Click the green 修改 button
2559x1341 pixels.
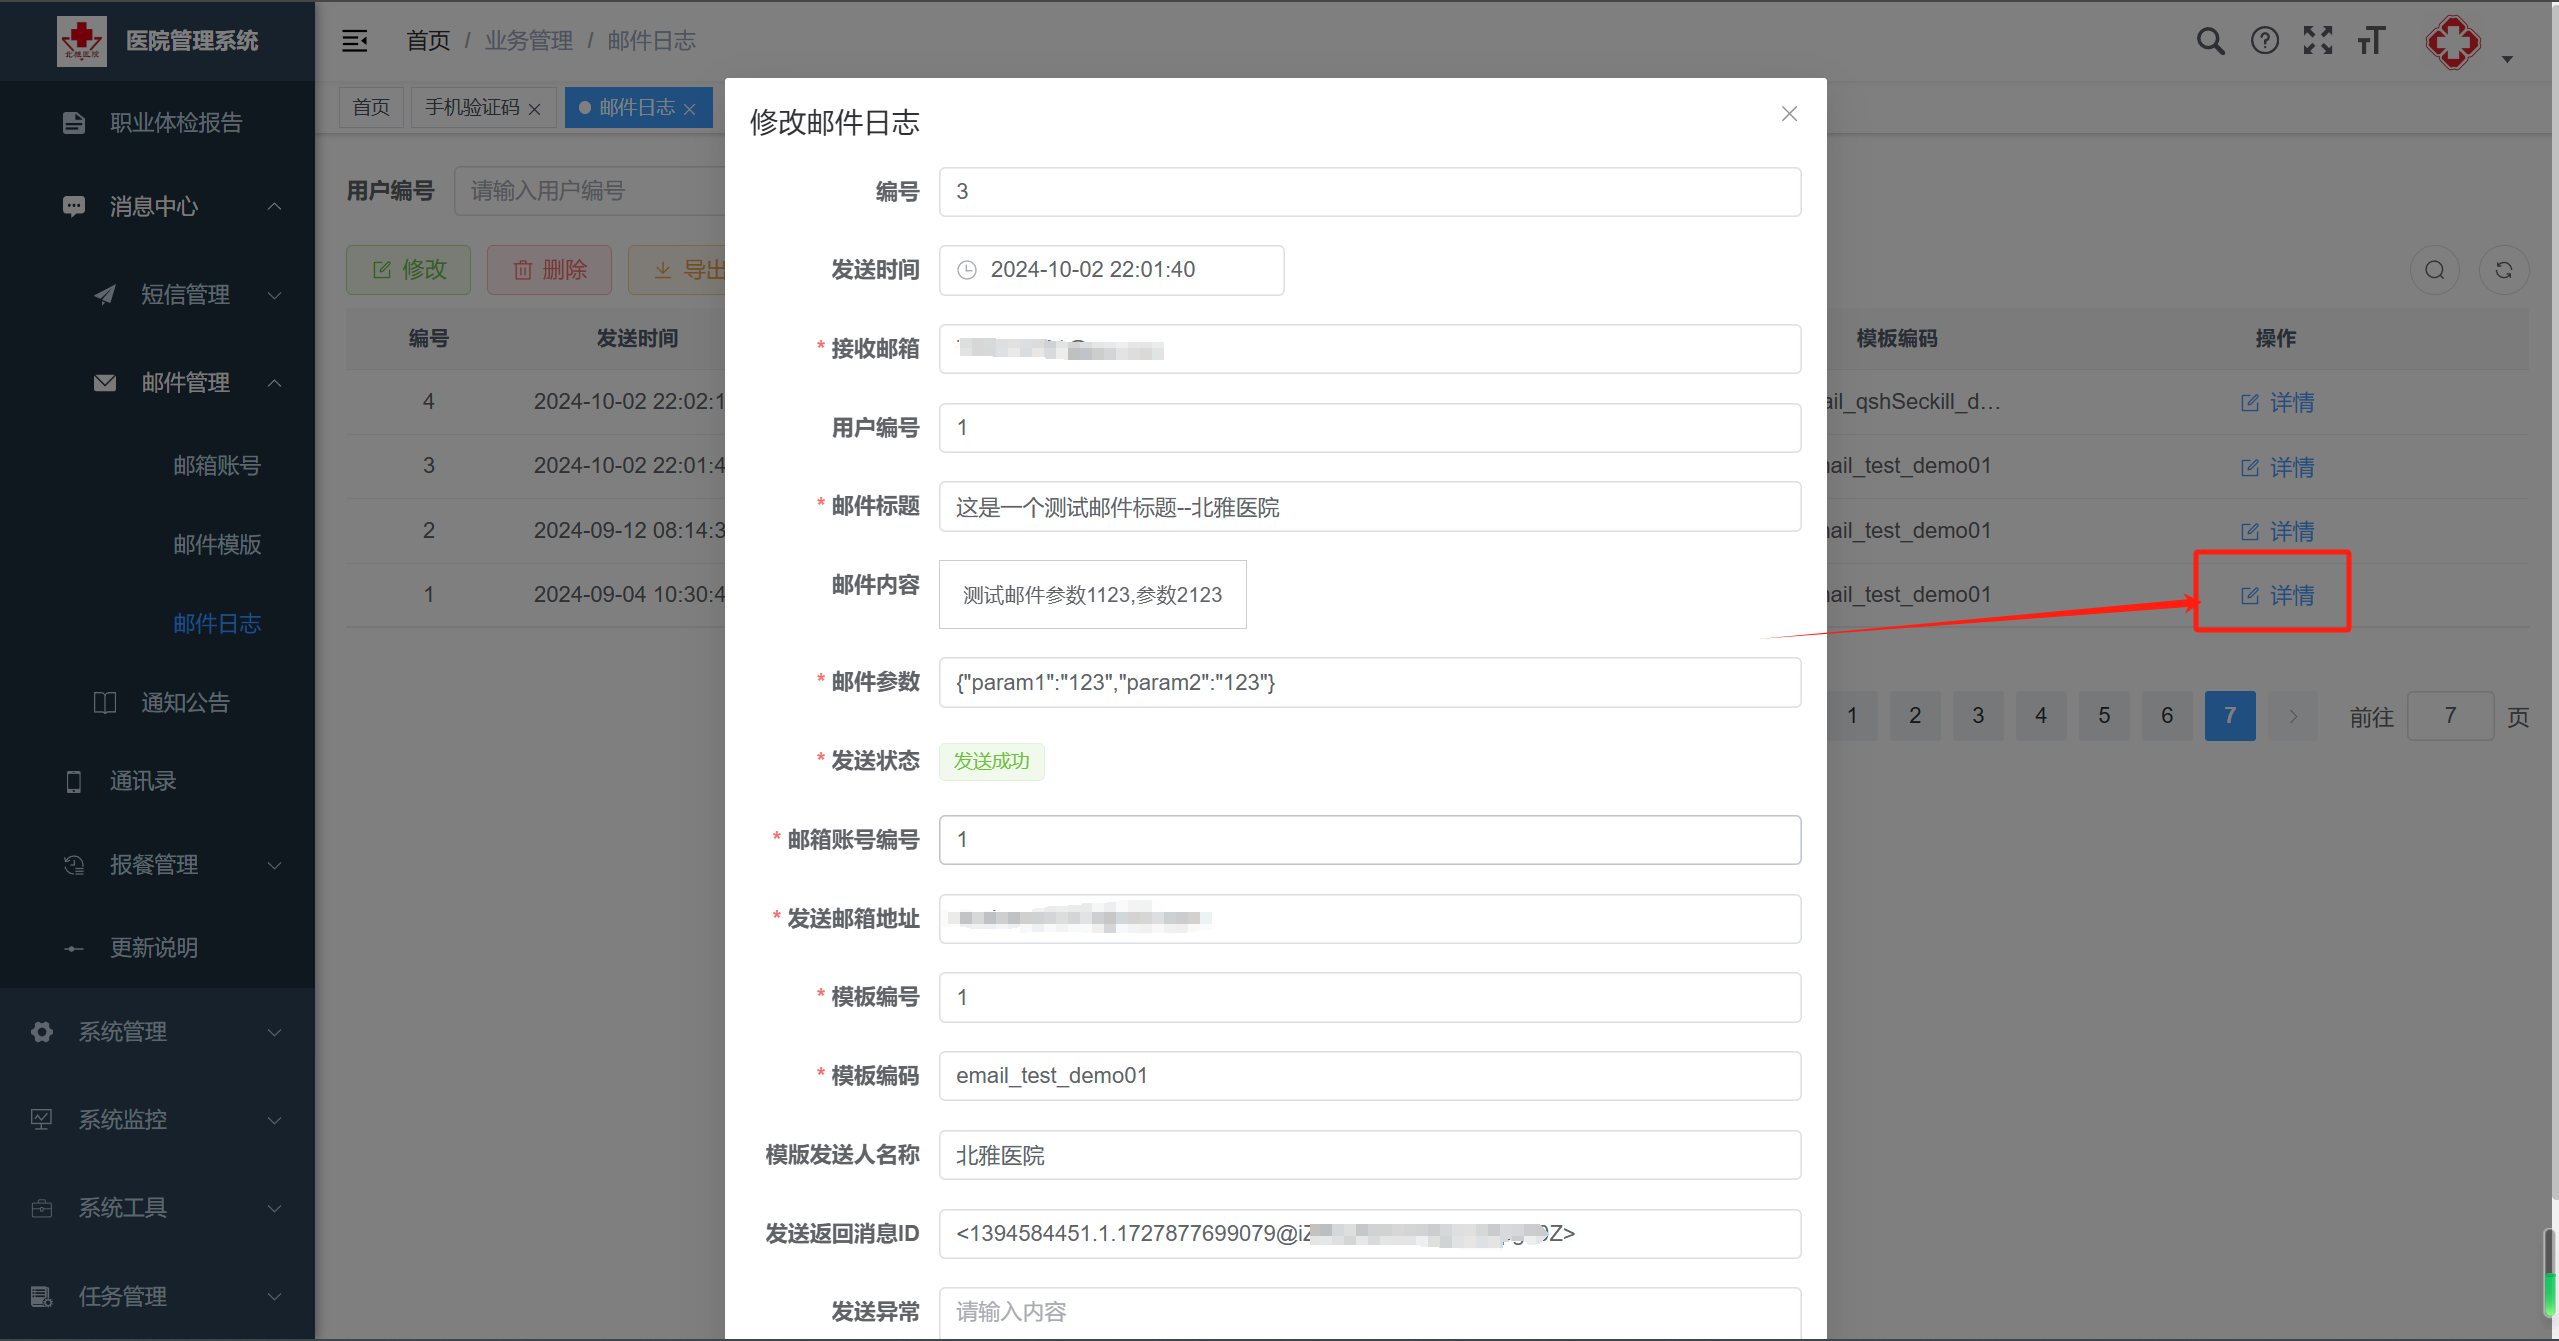(x=408, y=270)
